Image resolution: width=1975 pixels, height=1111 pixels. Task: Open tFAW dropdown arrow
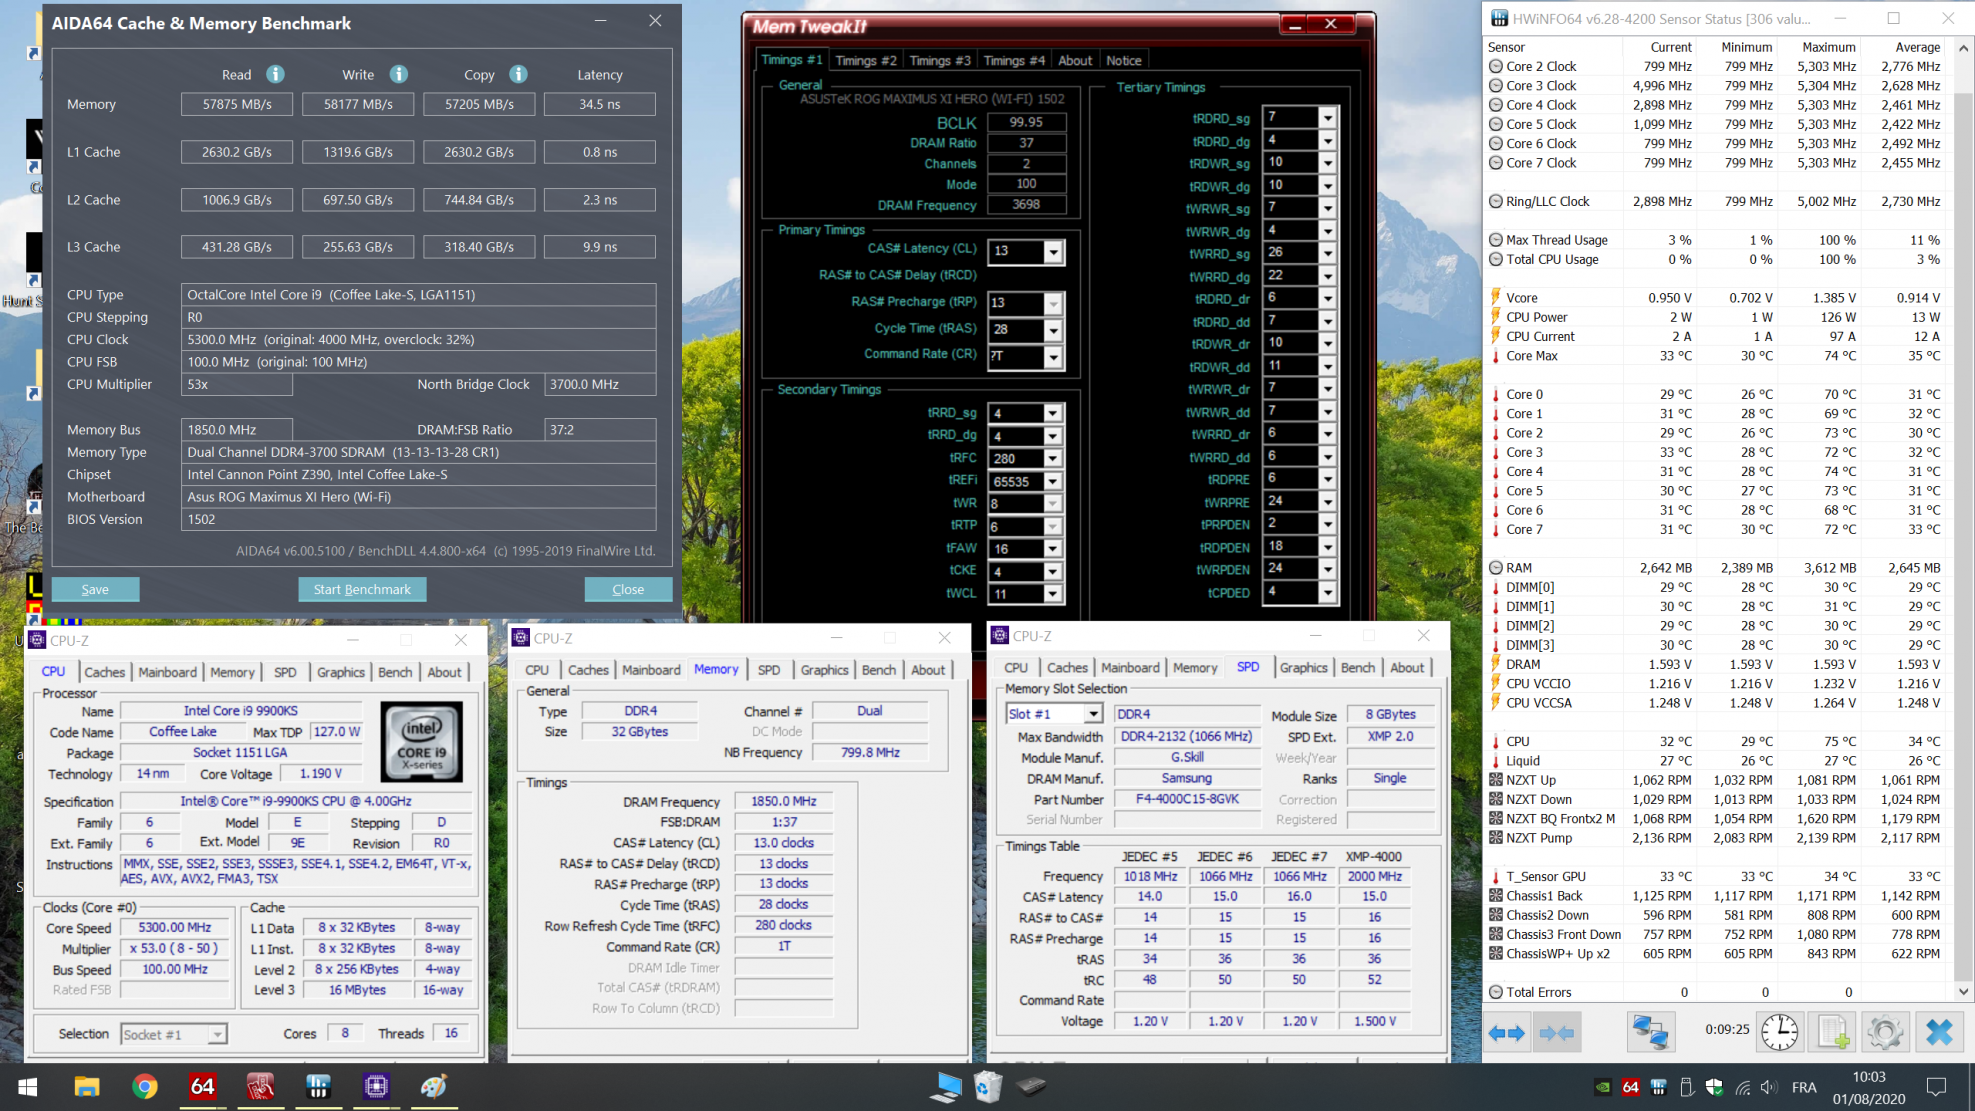(x=1052, y=549)
